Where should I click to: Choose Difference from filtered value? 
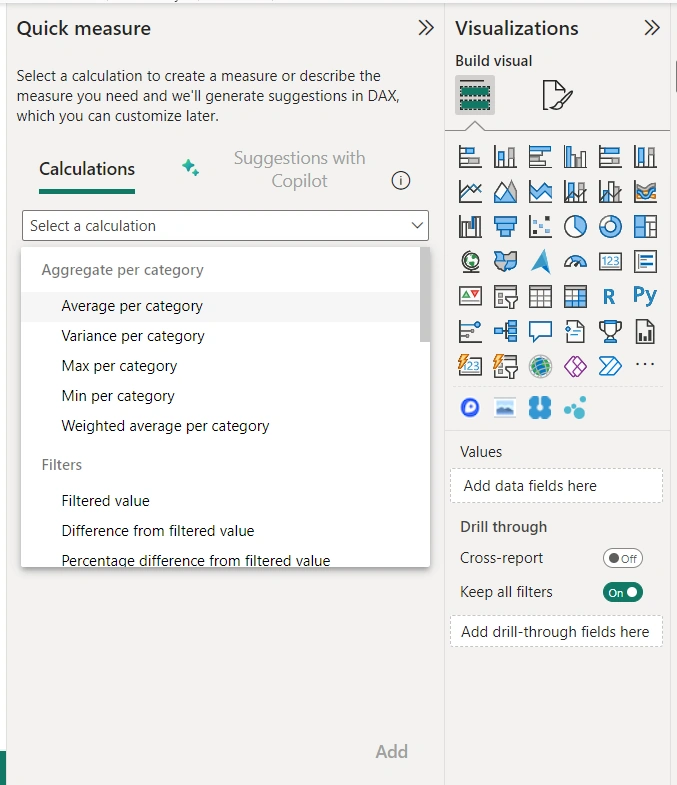click(220, 531)
